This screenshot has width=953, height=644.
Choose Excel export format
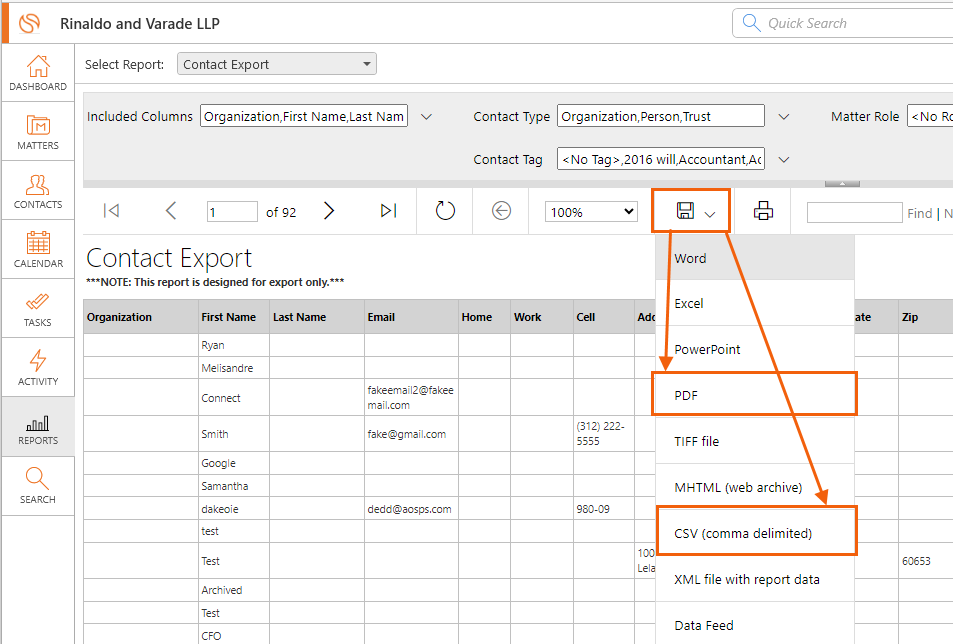(x=755, y=303)
